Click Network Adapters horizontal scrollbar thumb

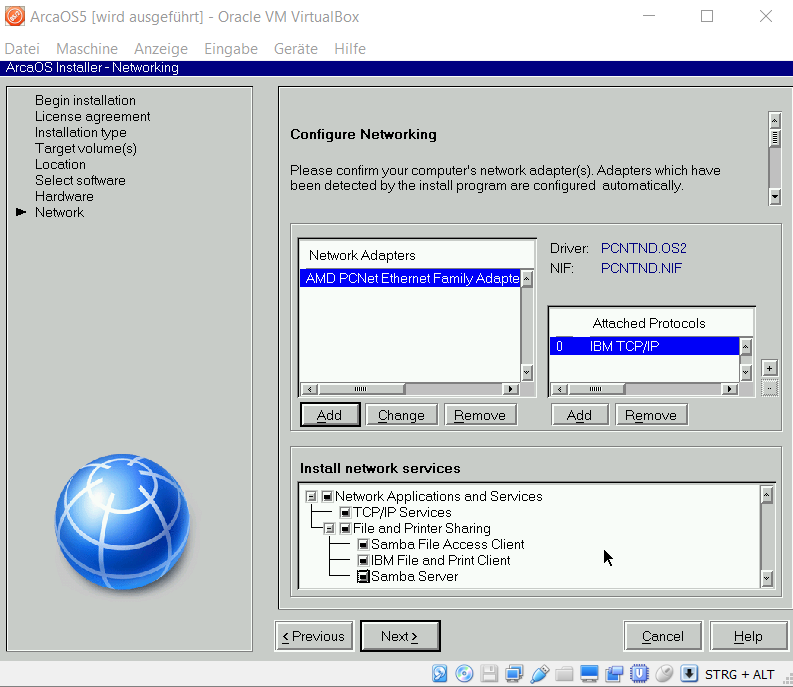click(361, 389)
